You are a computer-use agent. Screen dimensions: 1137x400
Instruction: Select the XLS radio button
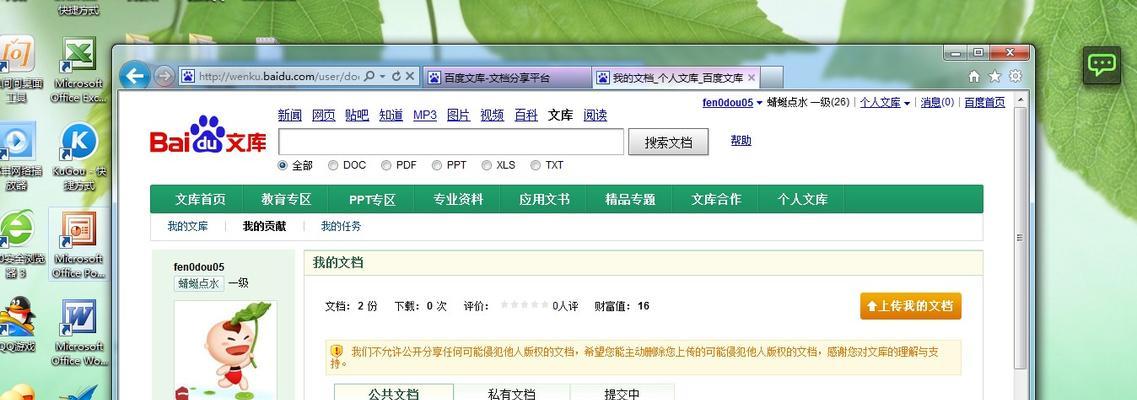[x=487, y=165]
